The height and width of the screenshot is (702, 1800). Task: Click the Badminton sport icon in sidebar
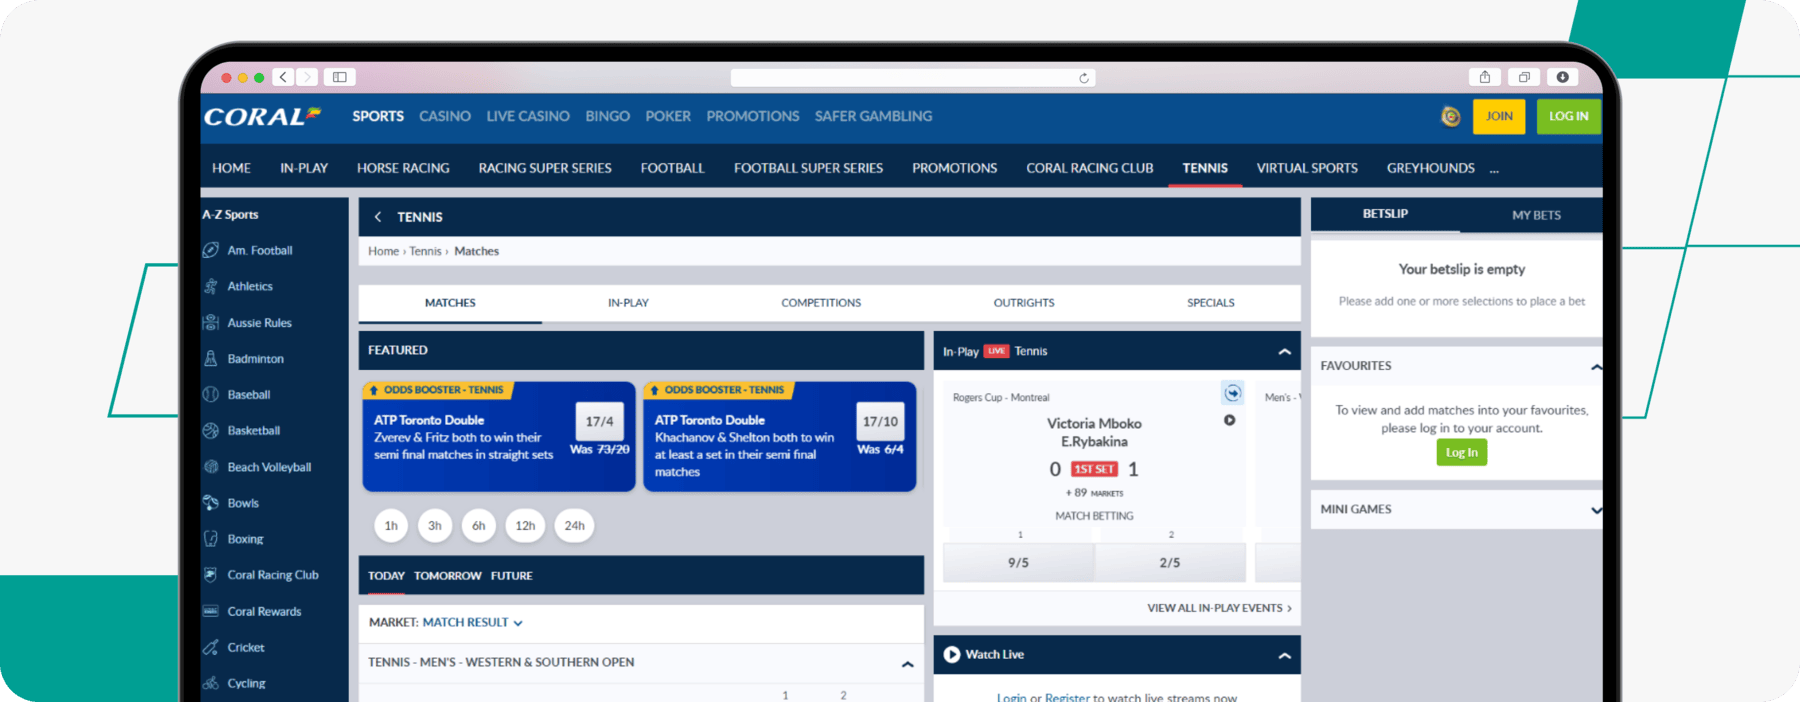[211, 358]
